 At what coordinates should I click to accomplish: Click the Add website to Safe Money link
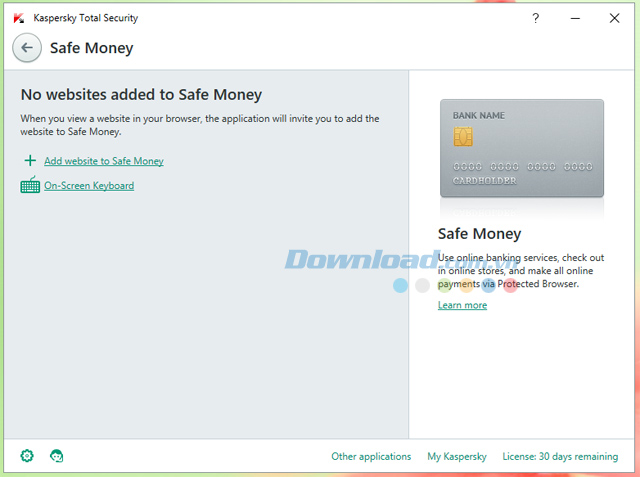pos(104,161)
